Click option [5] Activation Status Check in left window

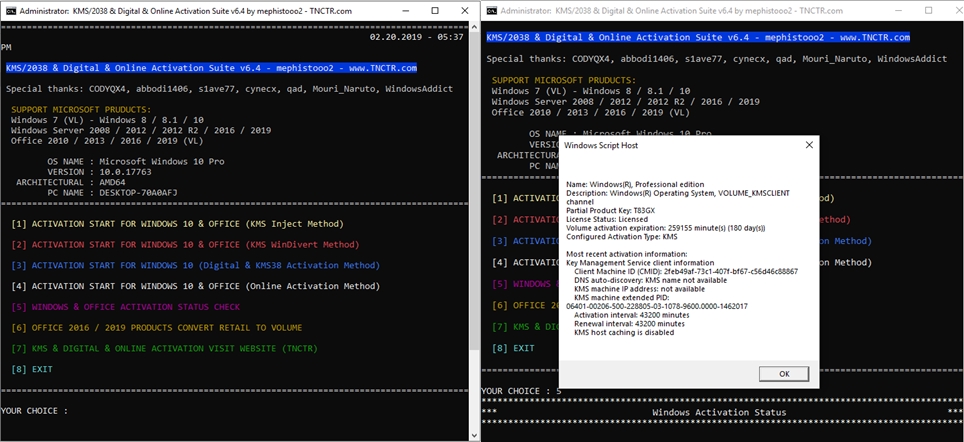pyautogui.click(x=125, y=307)
